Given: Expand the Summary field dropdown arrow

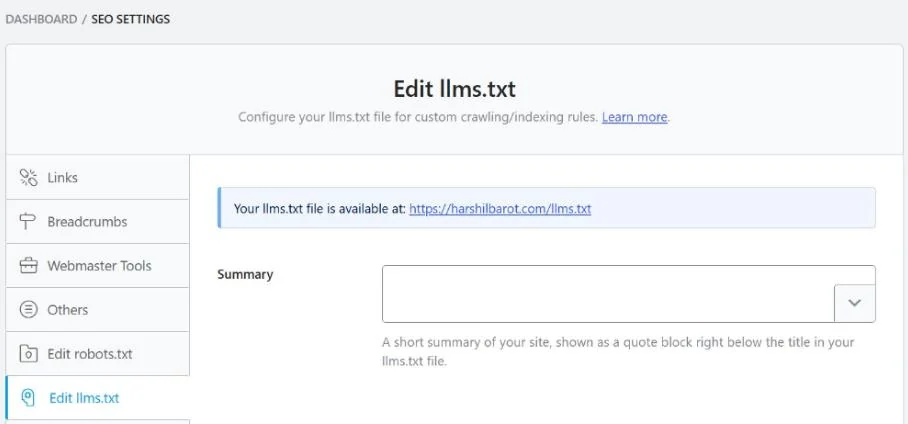Looking at the screenshot, I should [855, 303].
